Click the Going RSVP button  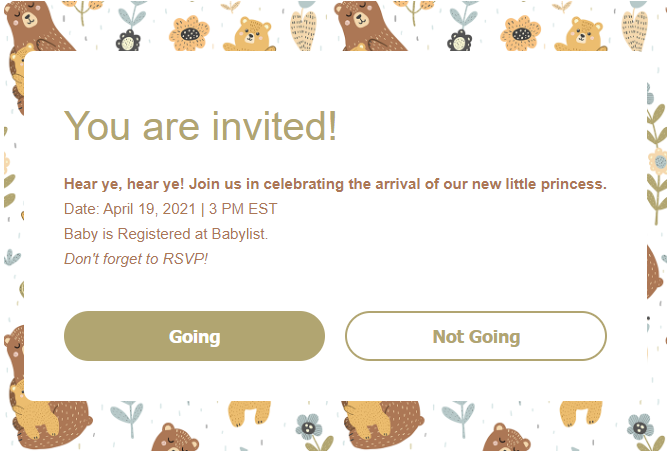tap(194, 336)
